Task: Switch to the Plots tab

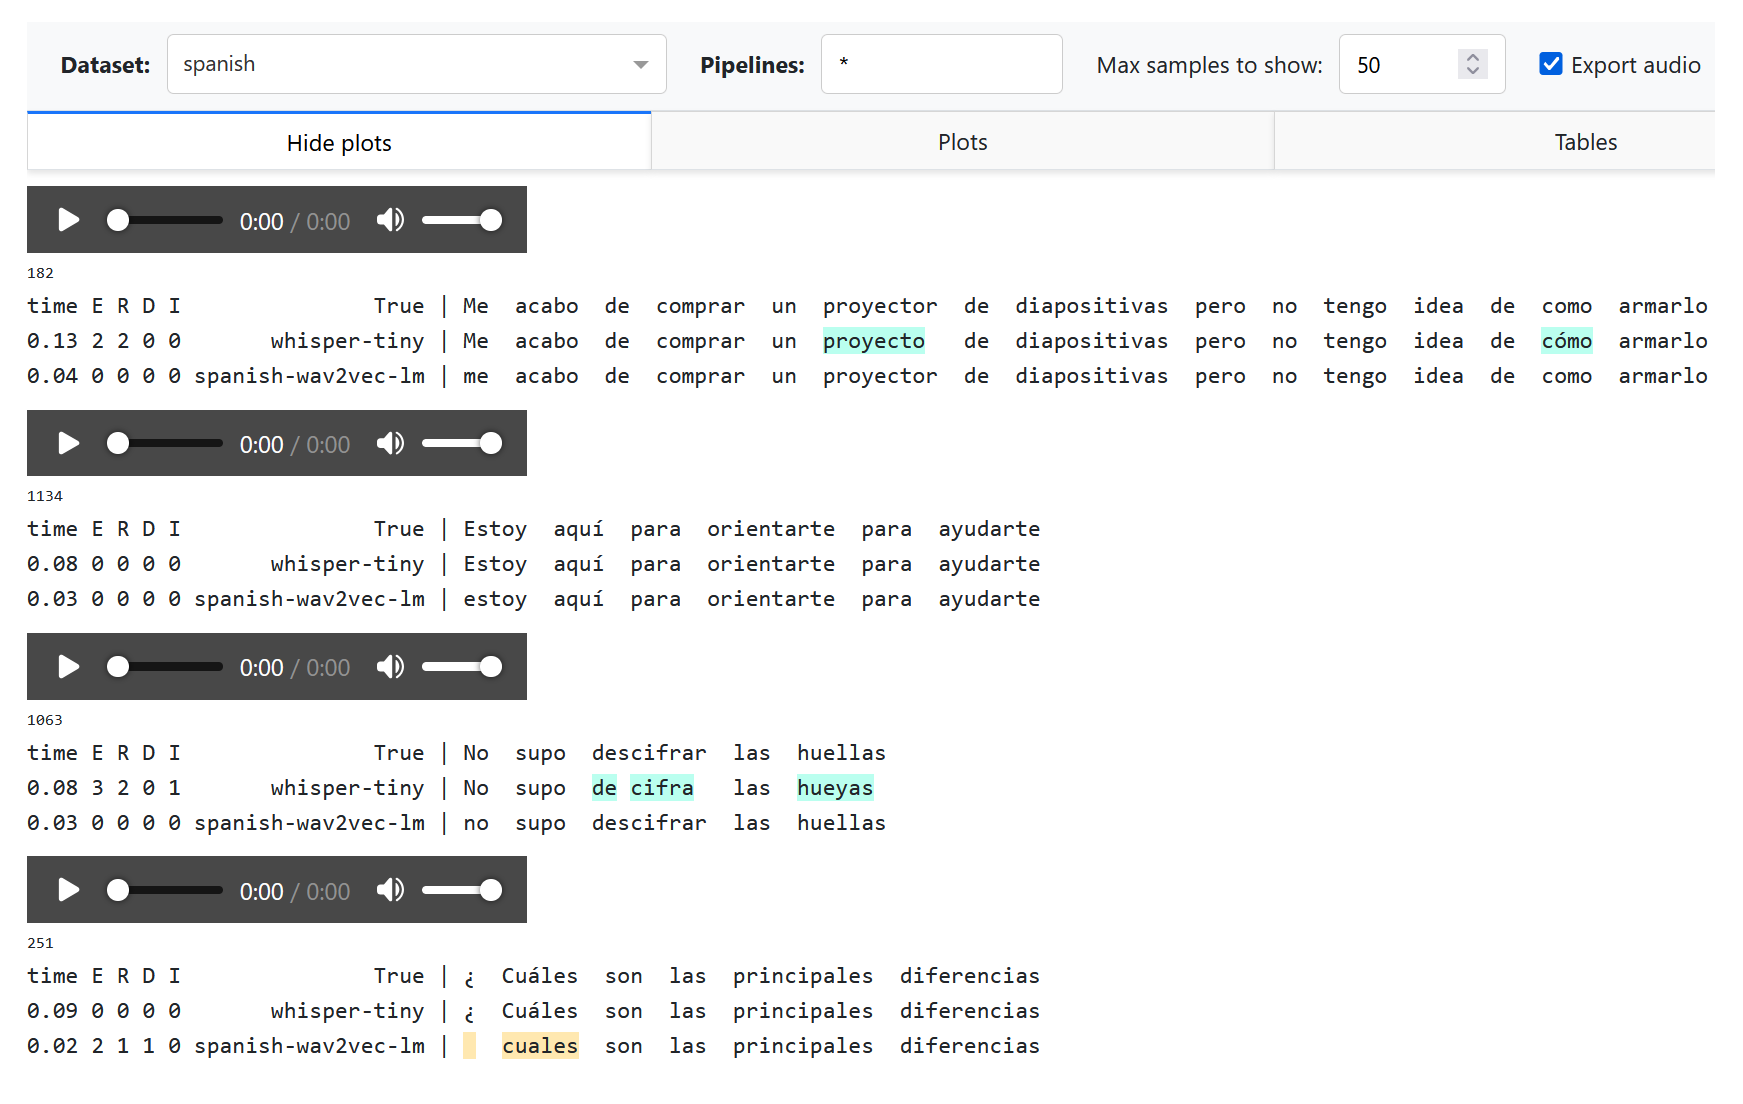Action: tap(961, 141)
